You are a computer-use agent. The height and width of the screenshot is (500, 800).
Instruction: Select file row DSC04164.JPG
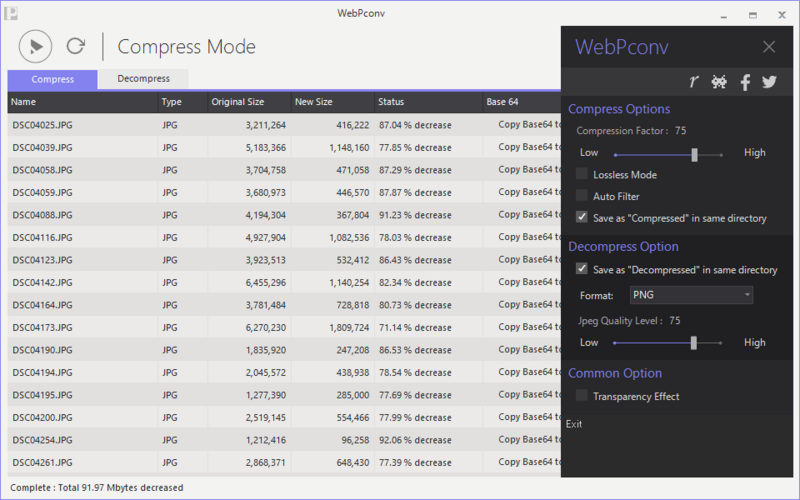point(284,305)
